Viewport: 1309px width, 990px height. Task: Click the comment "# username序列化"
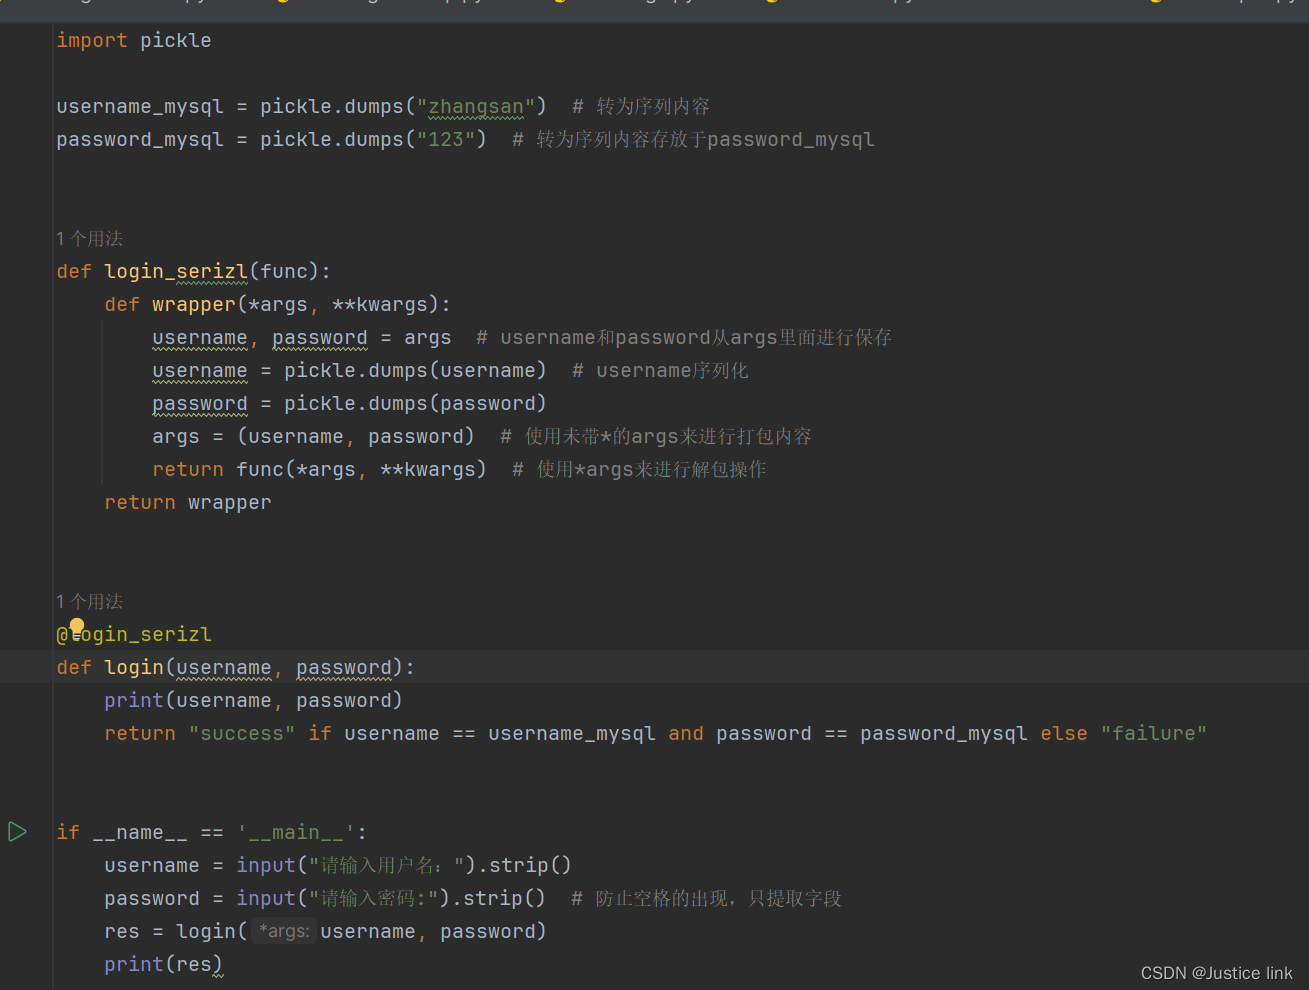pos(660,370)
